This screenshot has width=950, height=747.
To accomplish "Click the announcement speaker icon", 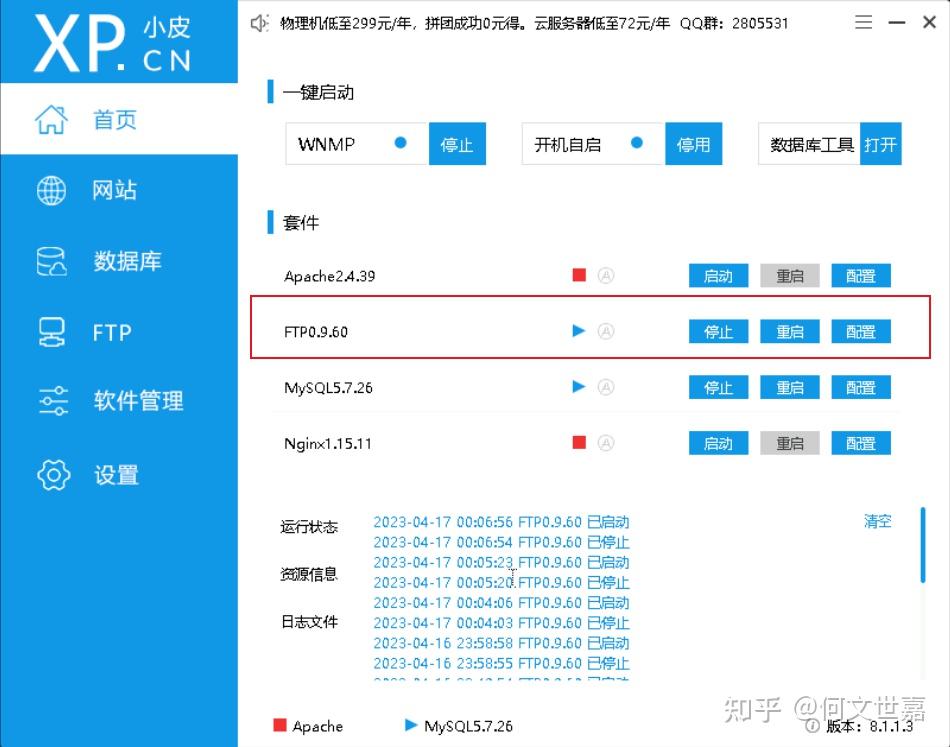I will pyautogui.click(x=258, y=22).
